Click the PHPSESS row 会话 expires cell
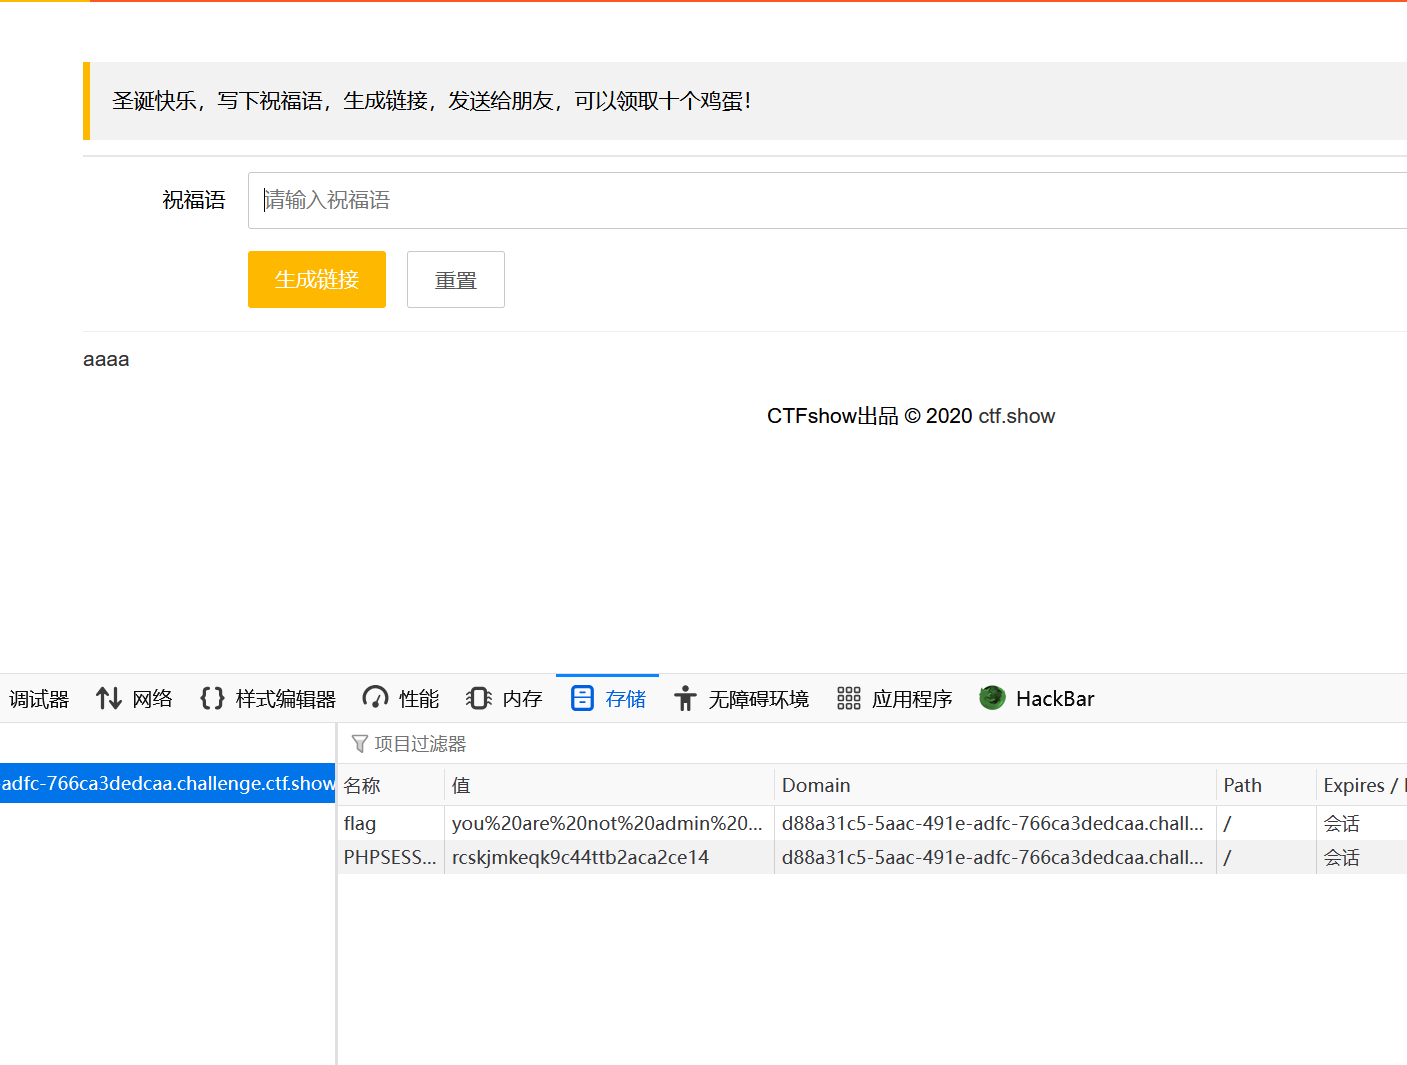This screenshot has height=1065, width=1407. tap(1362, 857)
